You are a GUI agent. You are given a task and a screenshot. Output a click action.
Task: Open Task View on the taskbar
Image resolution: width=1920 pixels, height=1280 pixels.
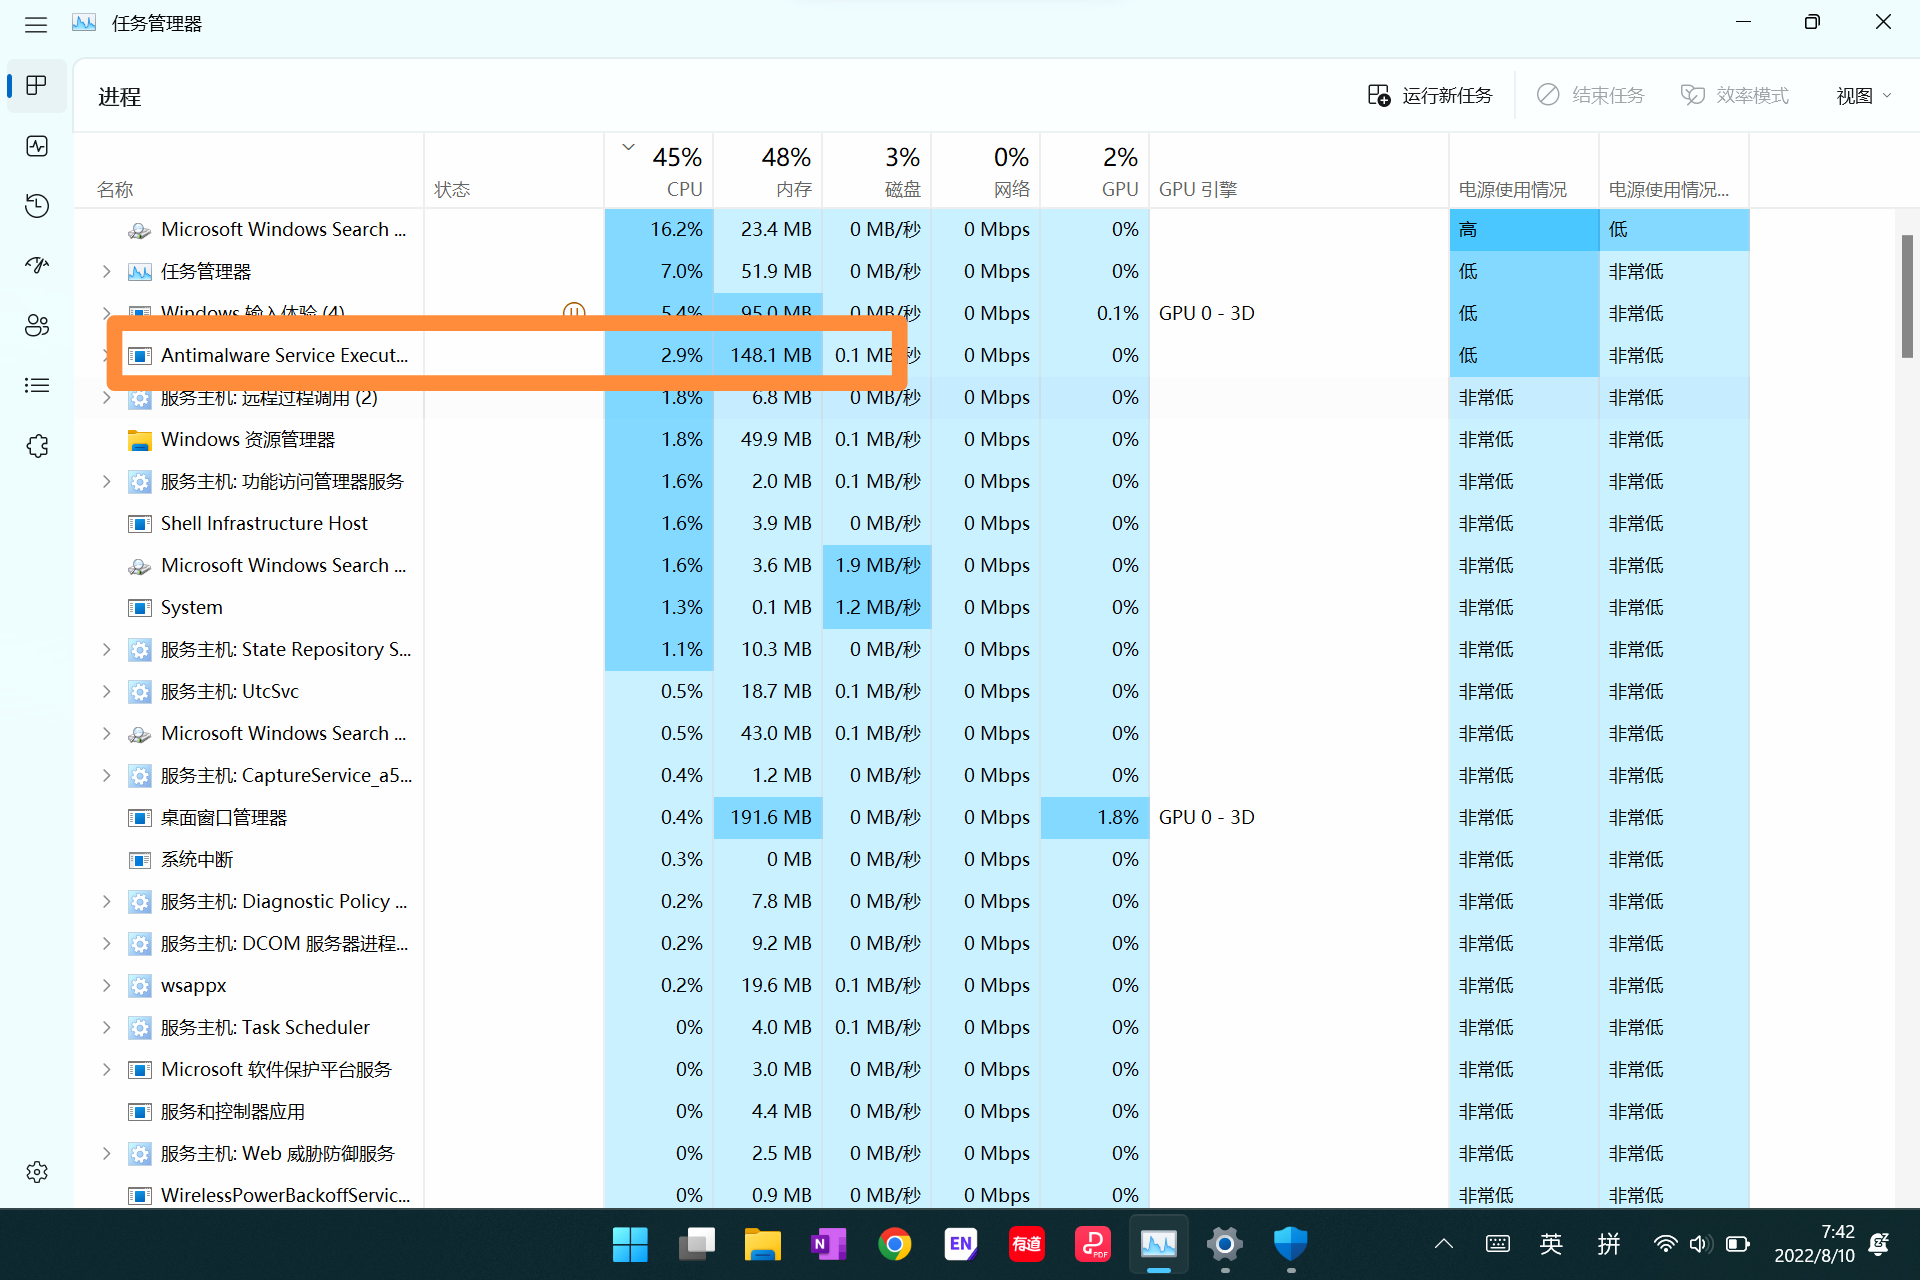click(696, 1244)
